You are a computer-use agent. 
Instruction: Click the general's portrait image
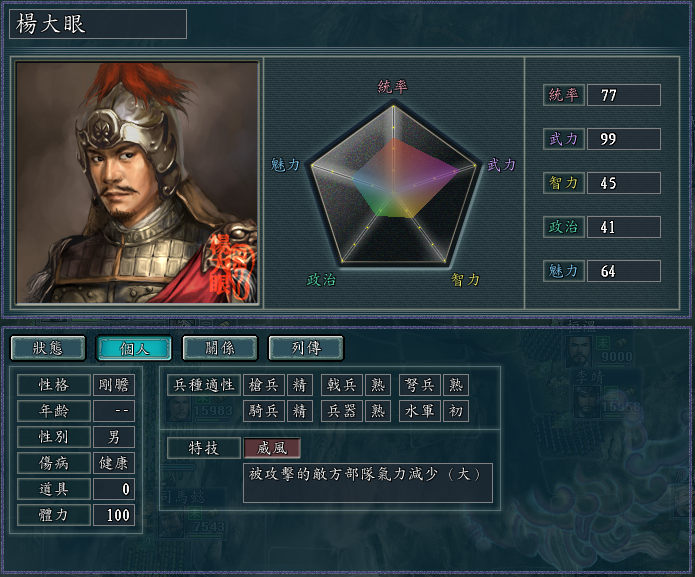point(137,181)
